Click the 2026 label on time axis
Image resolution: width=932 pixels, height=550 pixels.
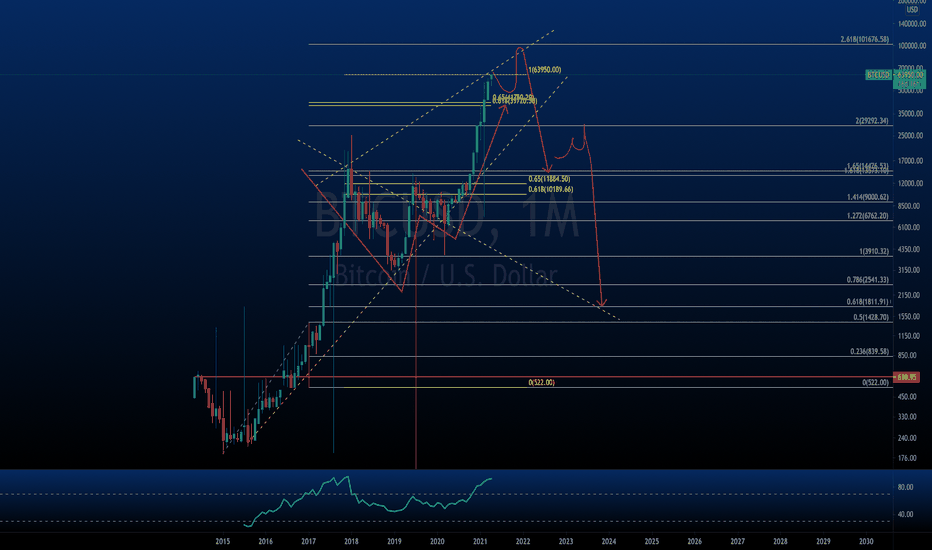[x=694, y=541]
